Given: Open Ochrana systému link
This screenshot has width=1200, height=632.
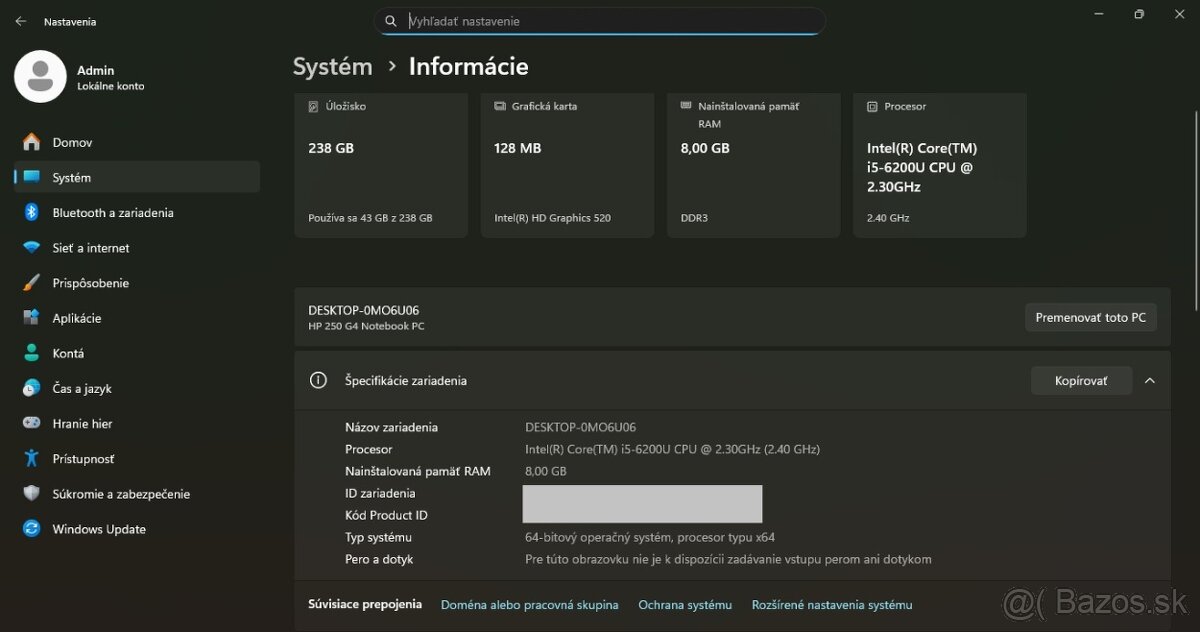Looking at the screenshot, I should click(685, 604).
